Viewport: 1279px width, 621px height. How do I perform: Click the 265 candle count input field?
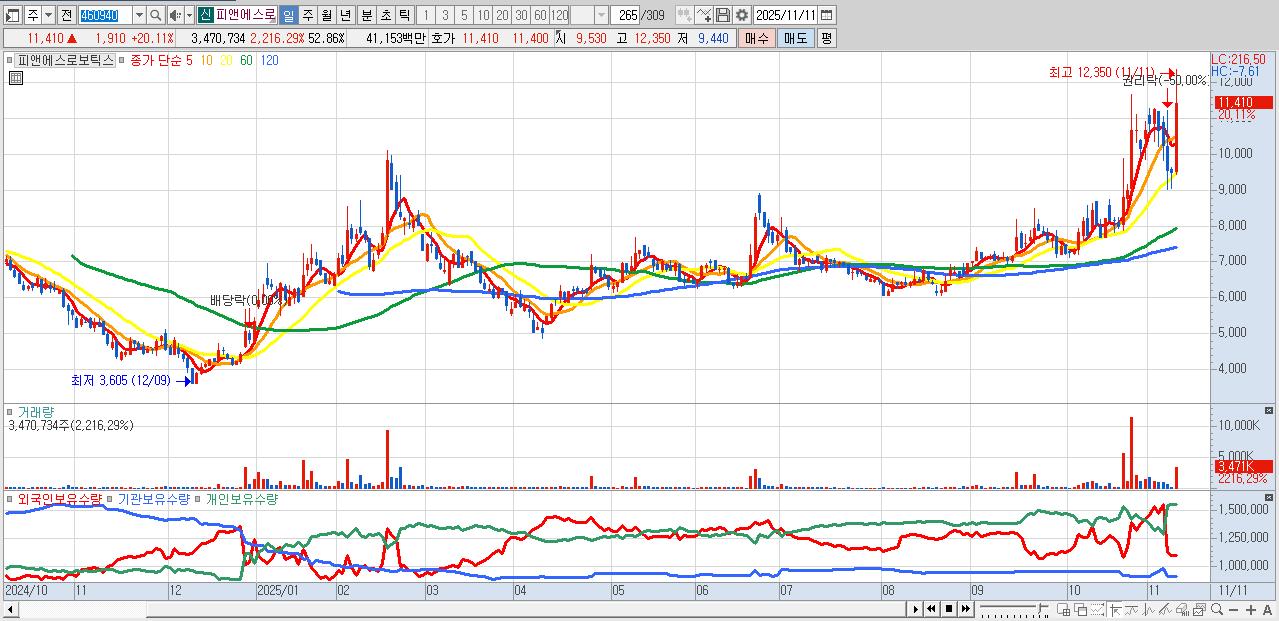[625, 15]
